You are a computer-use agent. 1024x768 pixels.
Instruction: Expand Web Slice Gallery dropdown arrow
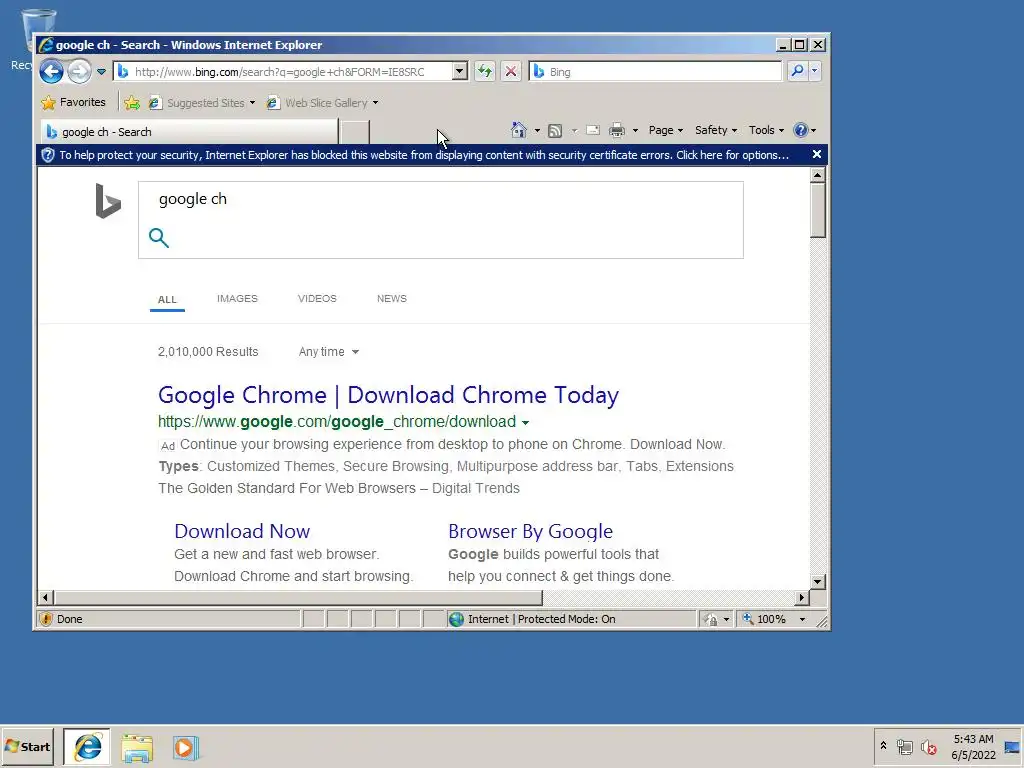pyautogui.click(x=376, y=103)
